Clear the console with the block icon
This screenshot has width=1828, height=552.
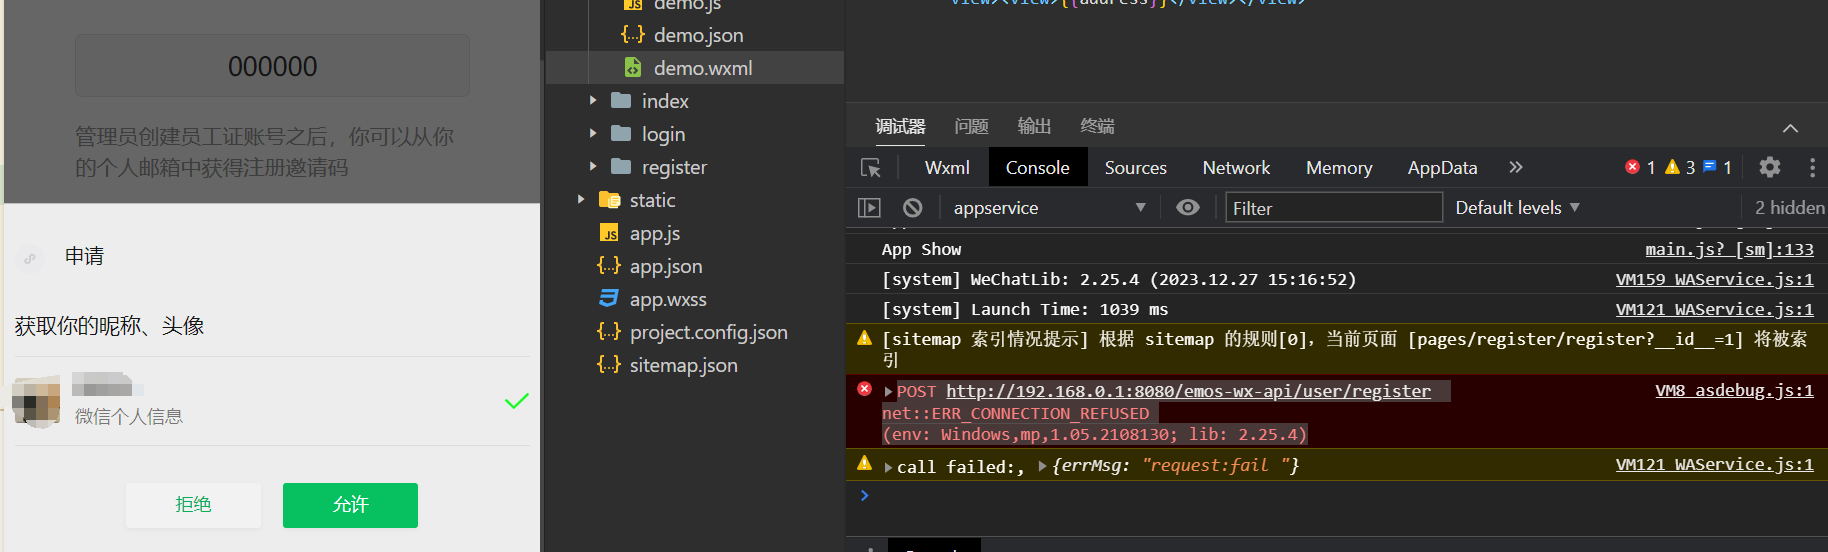point(912,208)
